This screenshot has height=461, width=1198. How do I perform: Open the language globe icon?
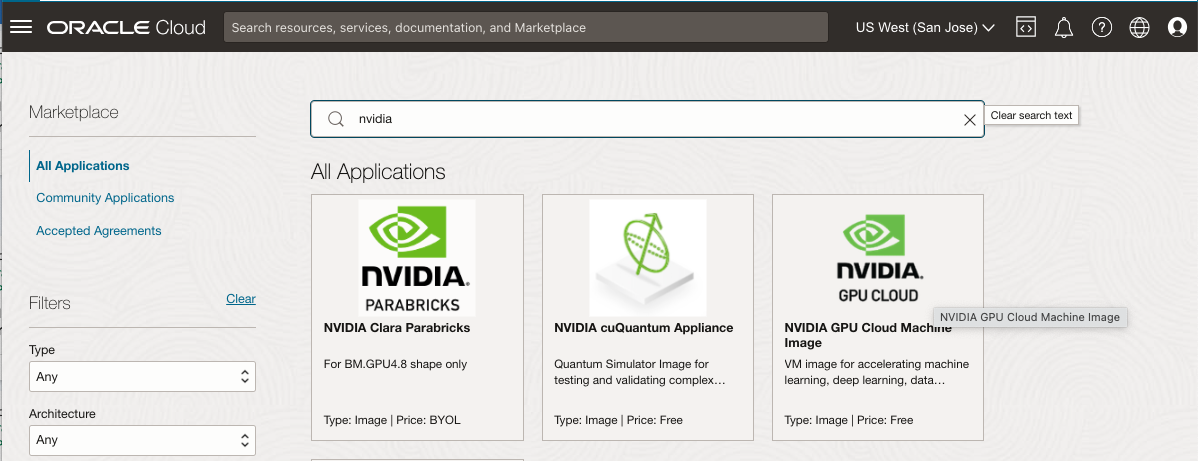click(1139, 28)
